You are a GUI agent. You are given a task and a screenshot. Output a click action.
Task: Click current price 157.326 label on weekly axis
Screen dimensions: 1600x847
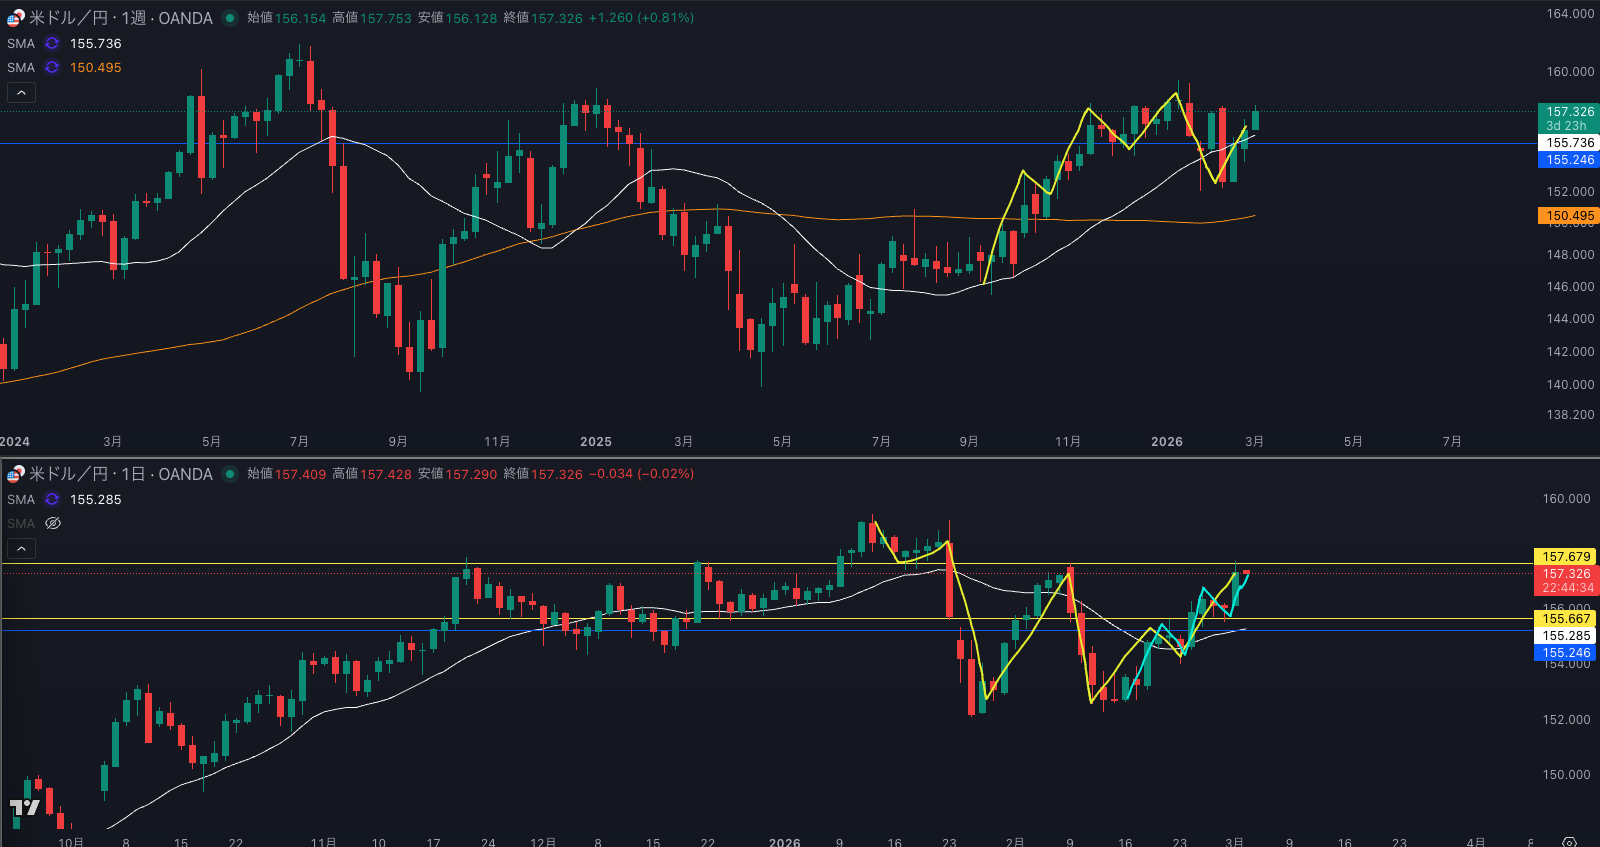1569,112
